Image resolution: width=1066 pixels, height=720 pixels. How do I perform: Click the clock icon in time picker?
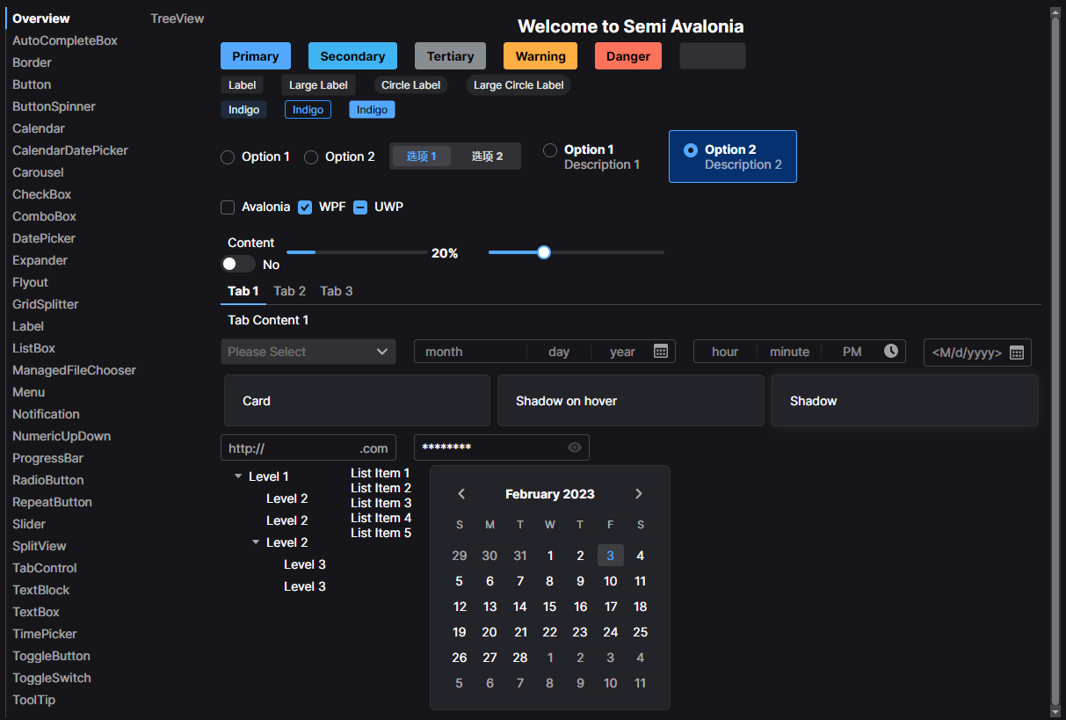(x=891, y=351)
